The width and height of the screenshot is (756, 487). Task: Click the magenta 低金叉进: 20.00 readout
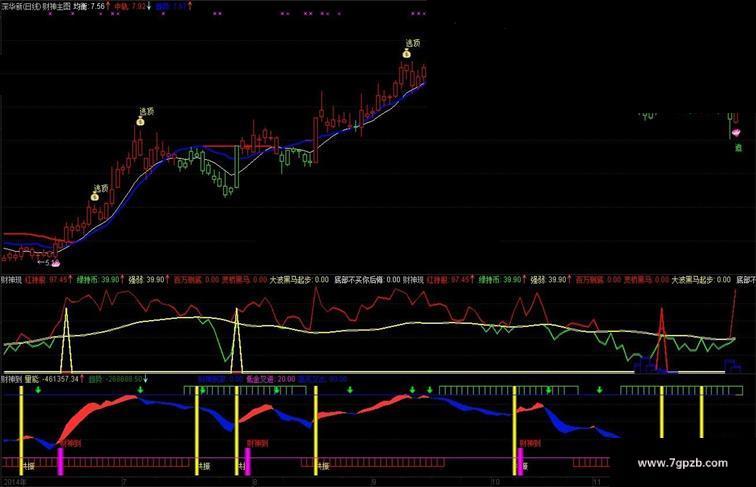(270, 379)
